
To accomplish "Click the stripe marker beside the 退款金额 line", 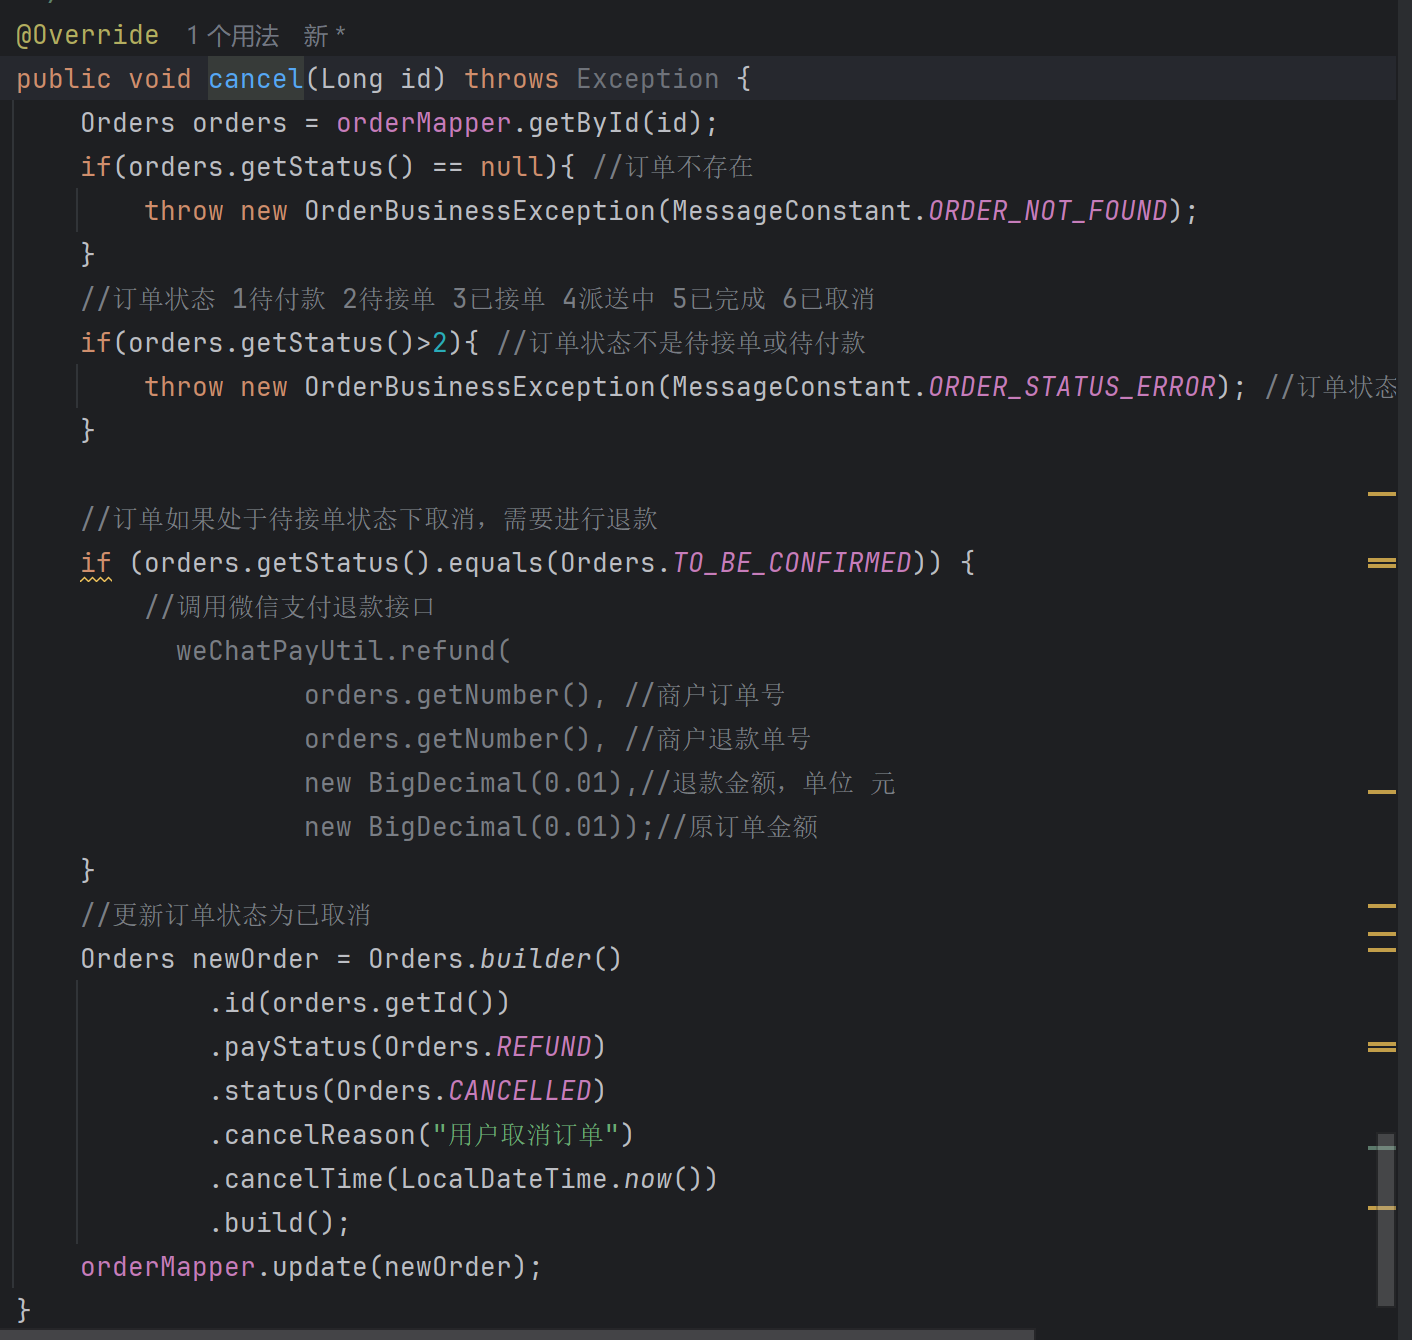I will tap(1382, 791).
